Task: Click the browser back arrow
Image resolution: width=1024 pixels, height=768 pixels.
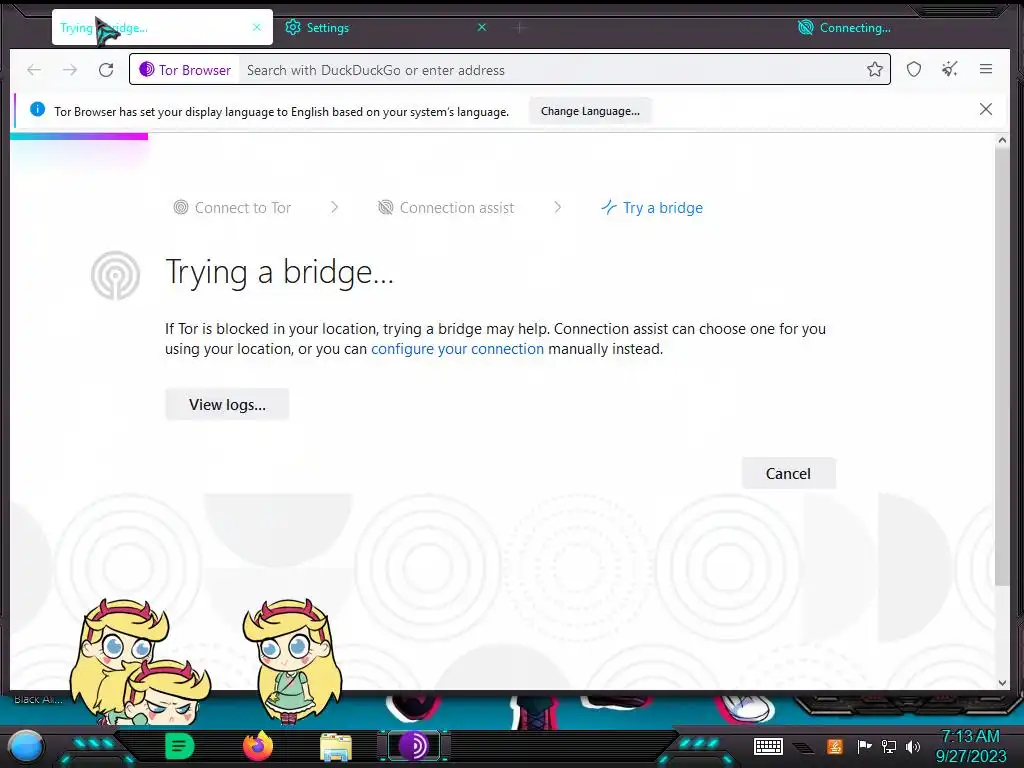Action: coord(34,70)
